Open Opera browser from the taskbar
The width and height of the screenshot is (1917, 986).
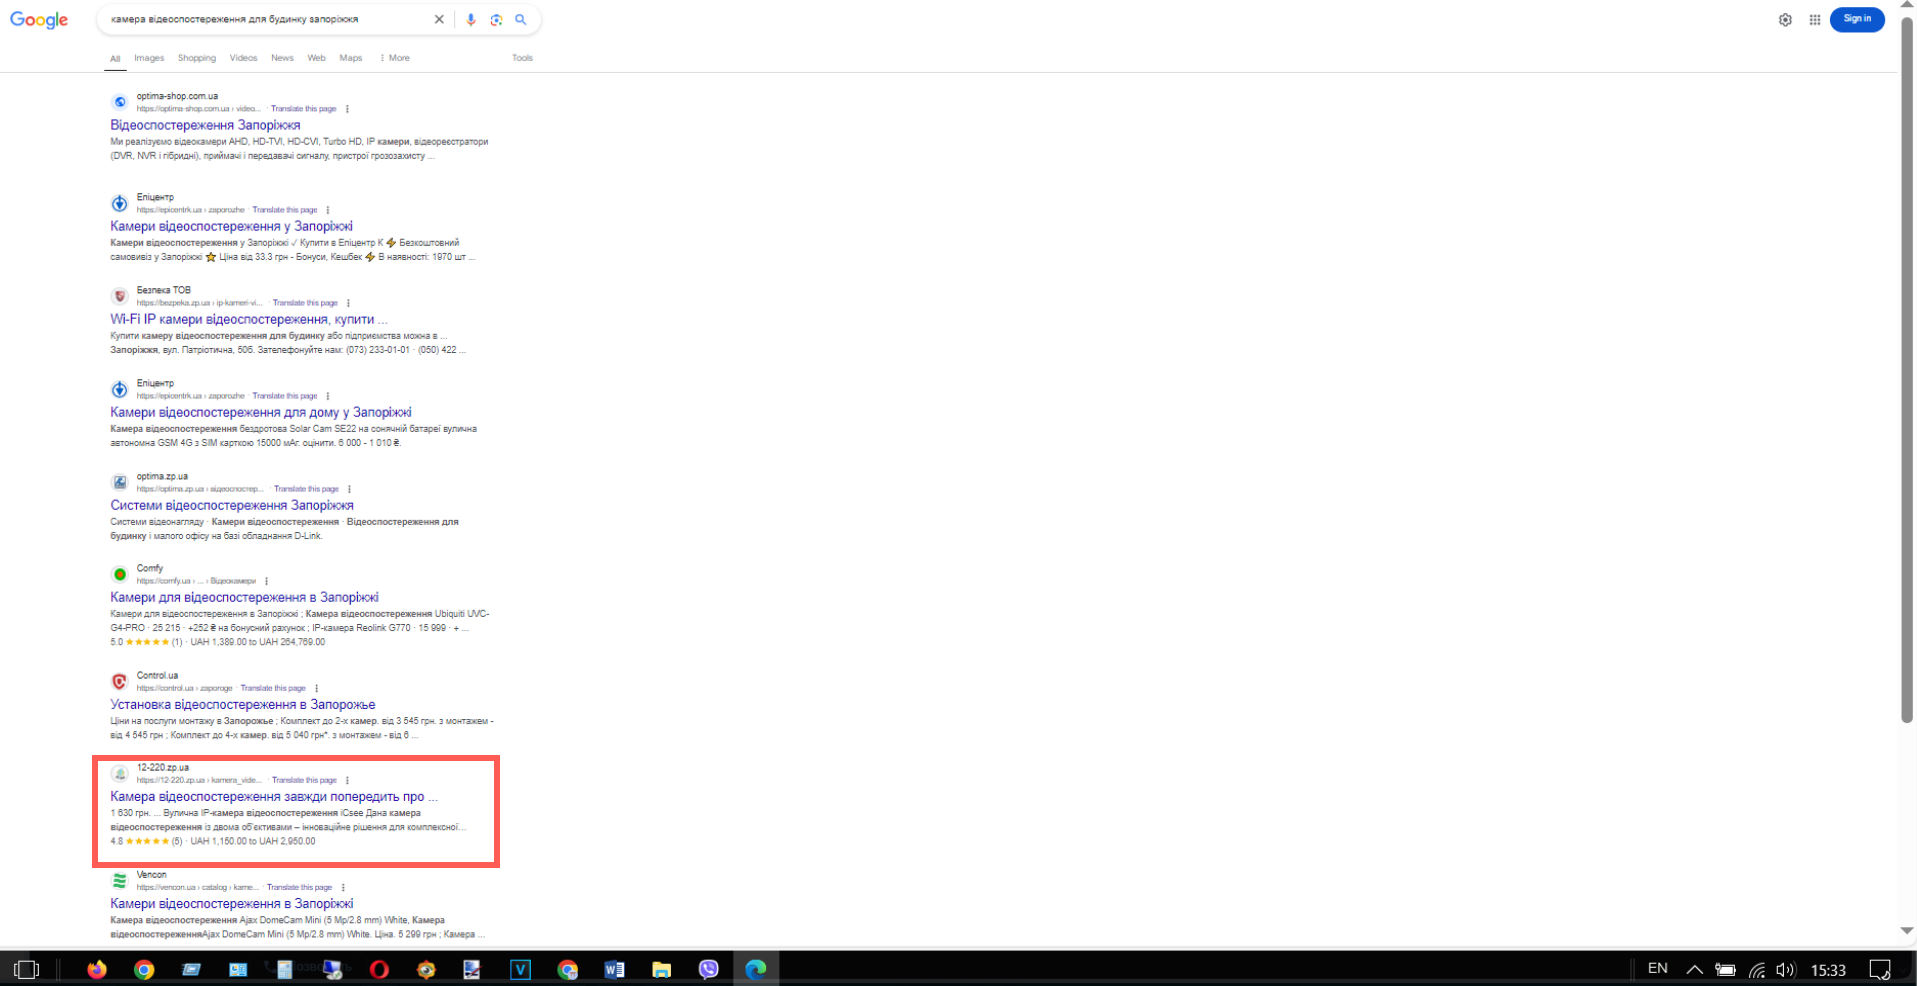pos(379,969)
